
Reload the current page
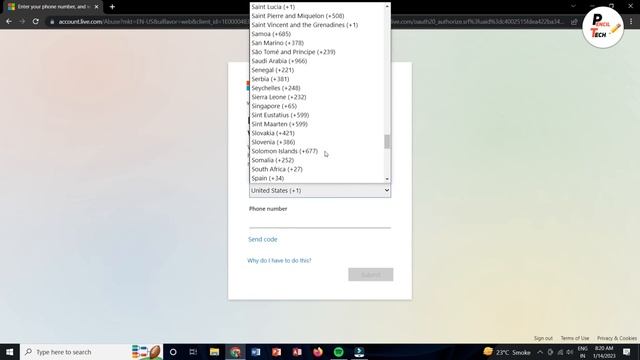click(36, 21)
